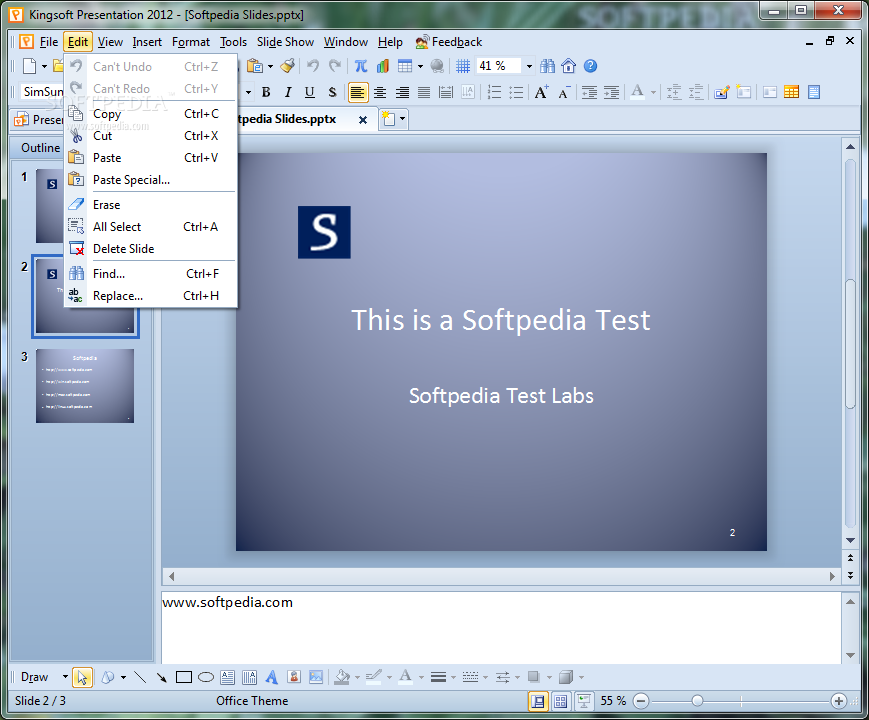Expand the Draw menu dropdown
869x720 pixels.
(65, 677)
